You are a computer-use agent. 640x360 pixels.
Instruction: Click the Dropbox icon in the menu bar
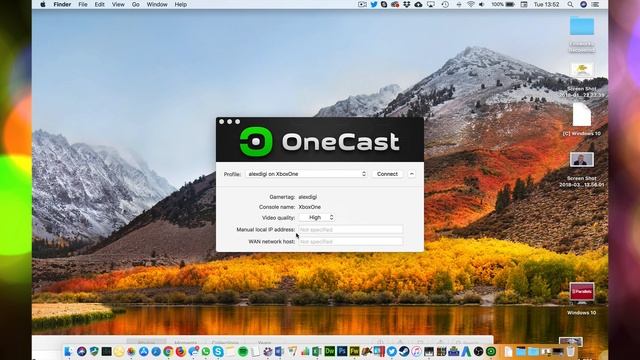[406, 4]
